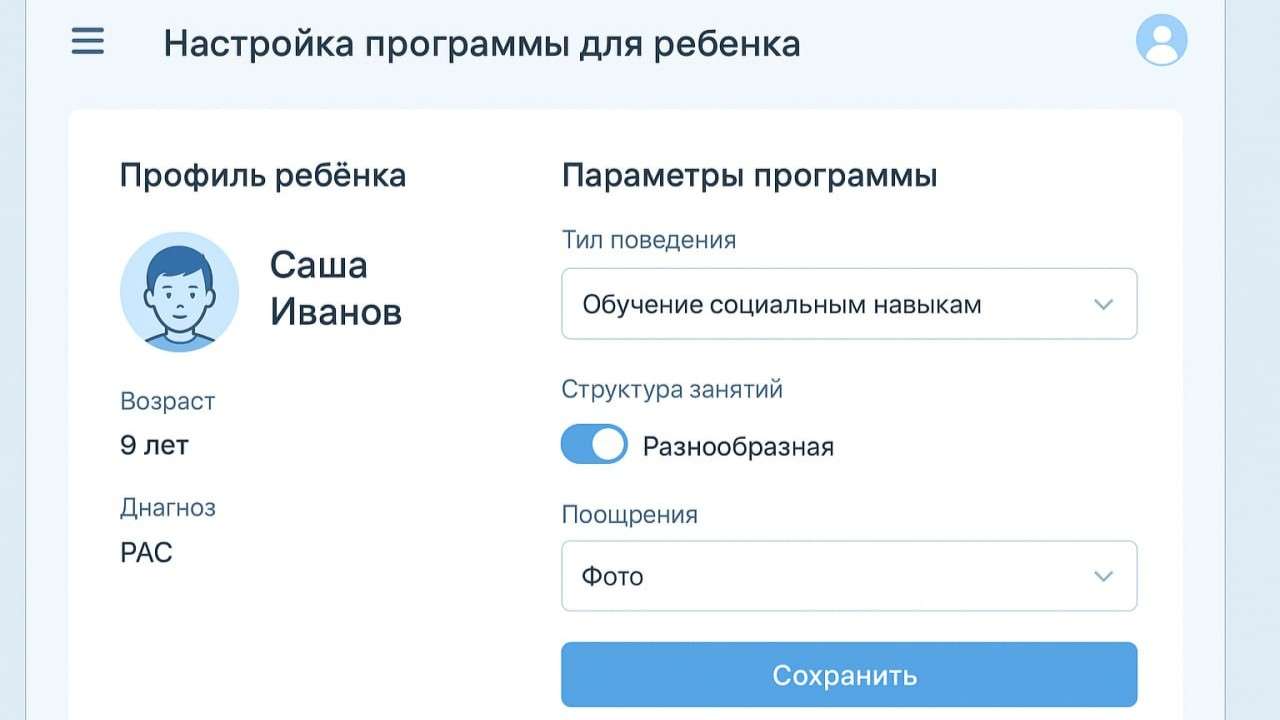Toggle the Структура занятий switch
The height and width of the screenshot is (720, 1280).
click(x=594, y=445)
